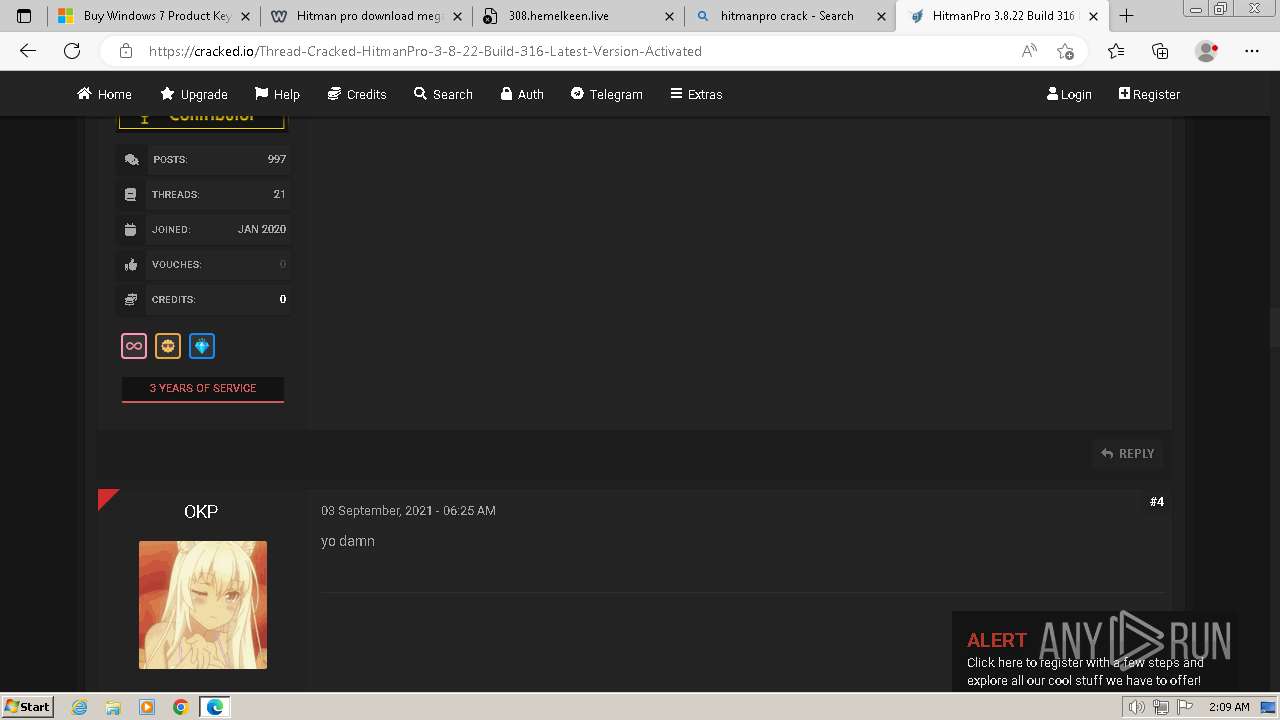Click the volume tray icon
This screenshot has height=720, width=1280.
point(1137,707)
